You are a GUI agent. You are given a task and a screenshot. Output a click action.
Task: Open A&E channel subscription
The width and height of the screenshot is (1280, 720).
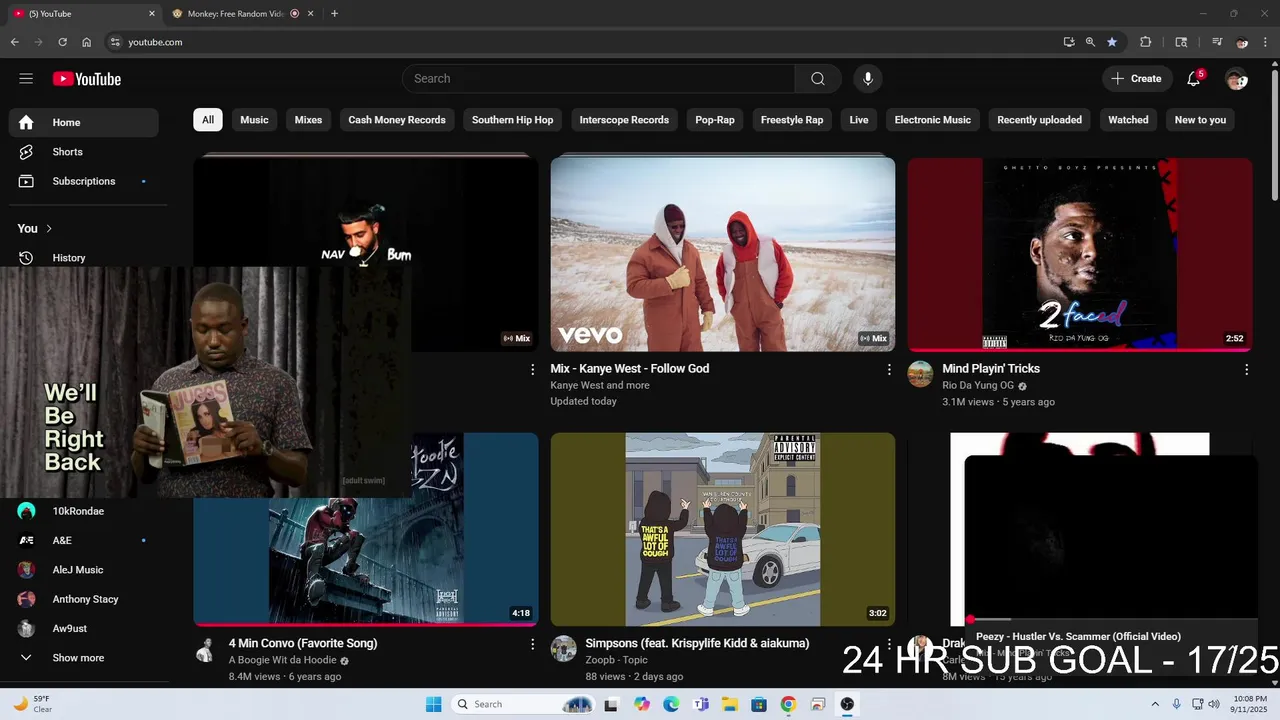84,540
